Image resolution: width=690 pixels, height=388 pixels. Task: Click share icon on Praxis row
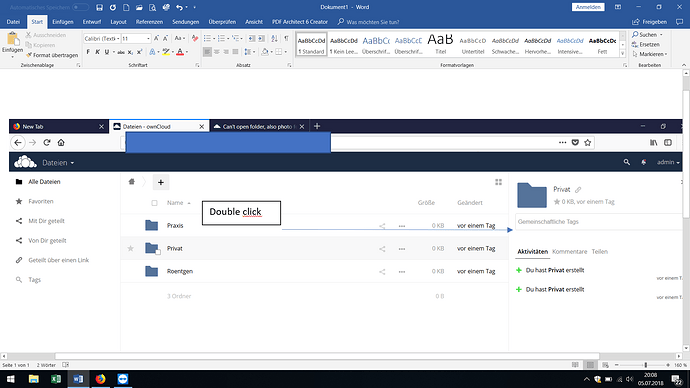382,226
